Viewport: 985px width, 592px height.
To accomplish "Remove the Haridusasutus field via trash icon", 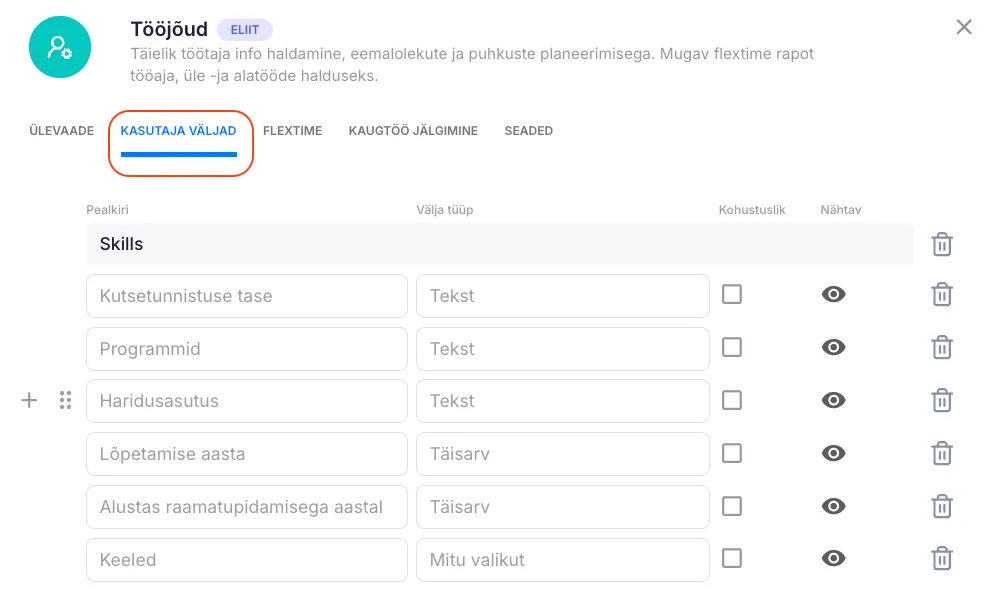I will point(941,401).
